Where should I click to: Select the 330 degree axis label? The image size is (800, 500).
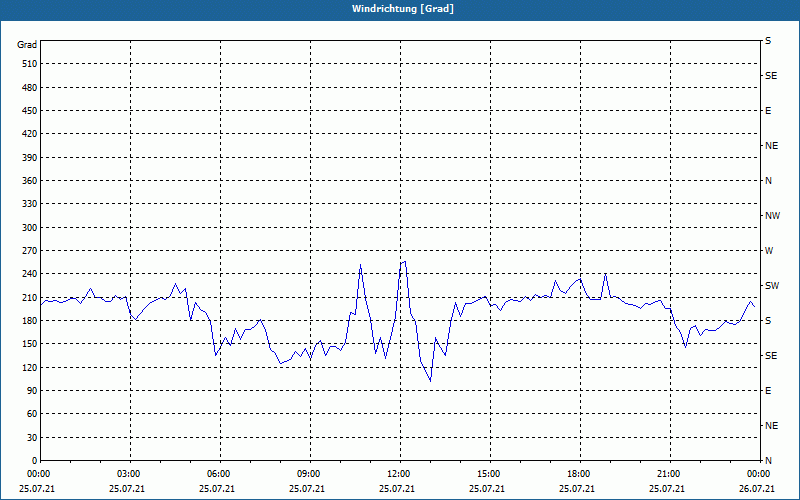(x=29, y=204)
